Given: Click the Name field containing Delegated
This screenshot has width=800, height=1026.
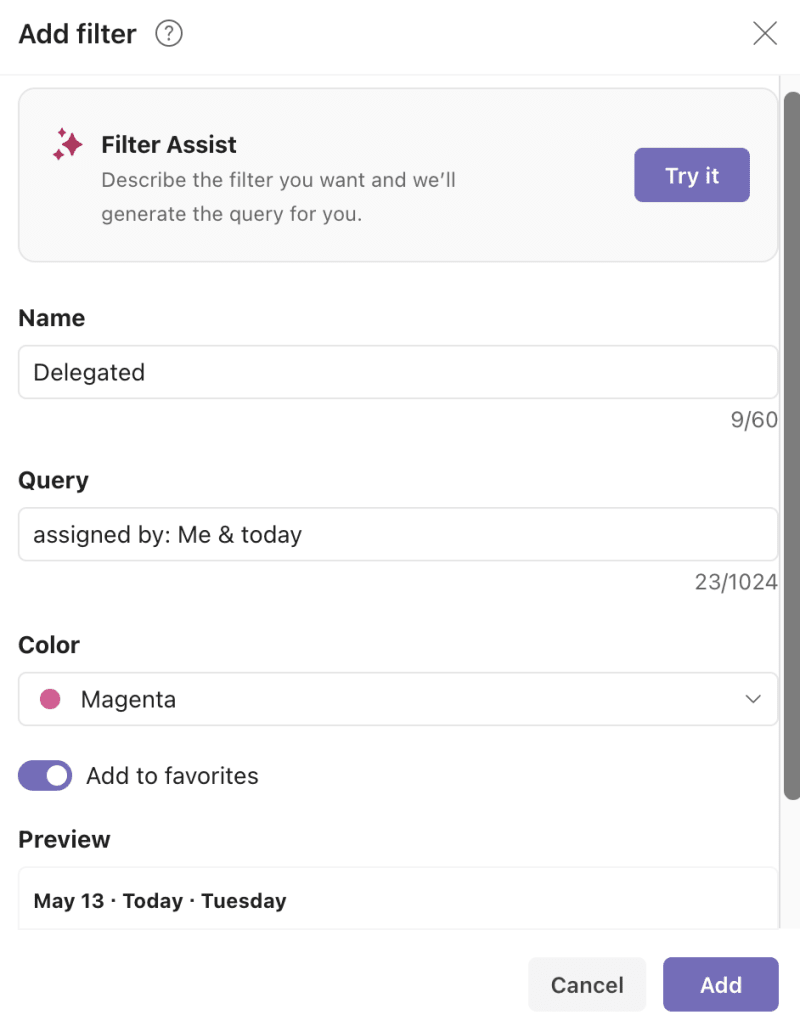Looking at the screenshot, I should pos(398,372).
